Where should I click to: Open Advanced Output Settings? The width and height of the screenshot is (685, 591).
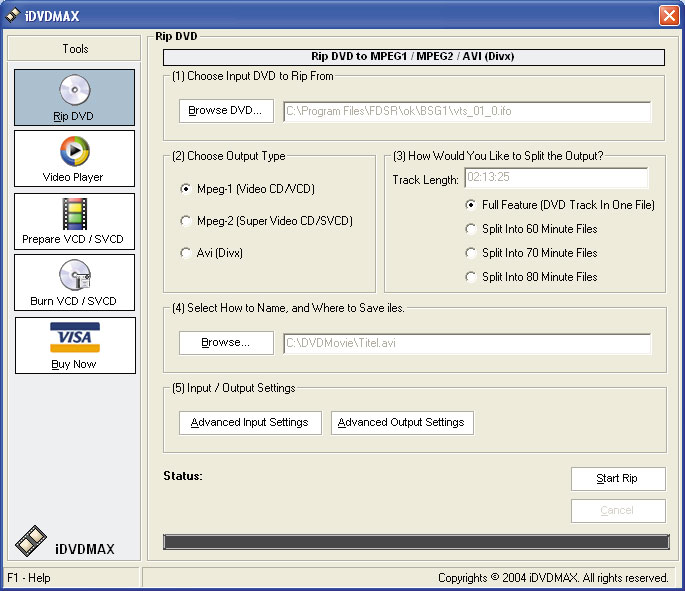pyautogui.click(x=402, y=423)
